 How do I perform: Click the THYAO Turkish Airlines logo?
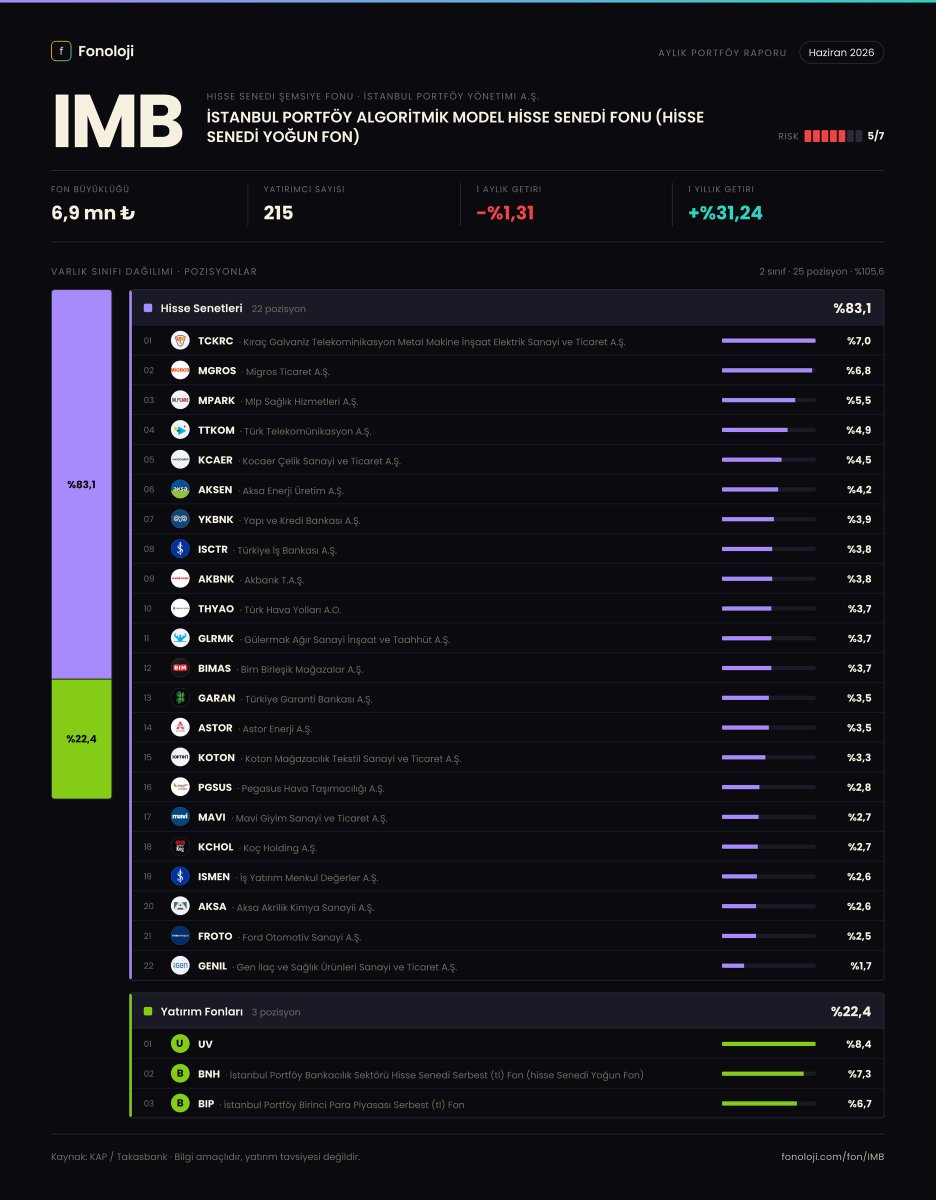(x=180, y=609)
